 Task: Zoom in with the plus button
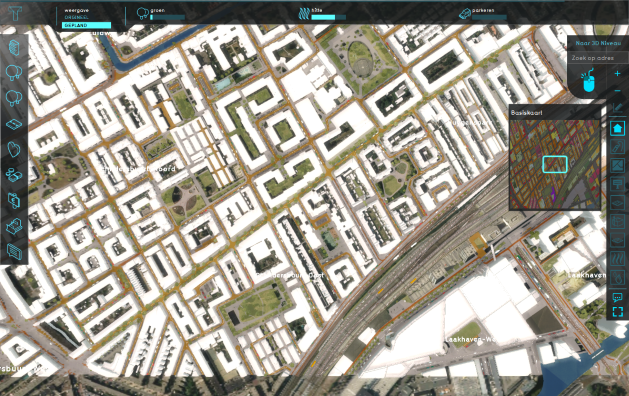617,73
